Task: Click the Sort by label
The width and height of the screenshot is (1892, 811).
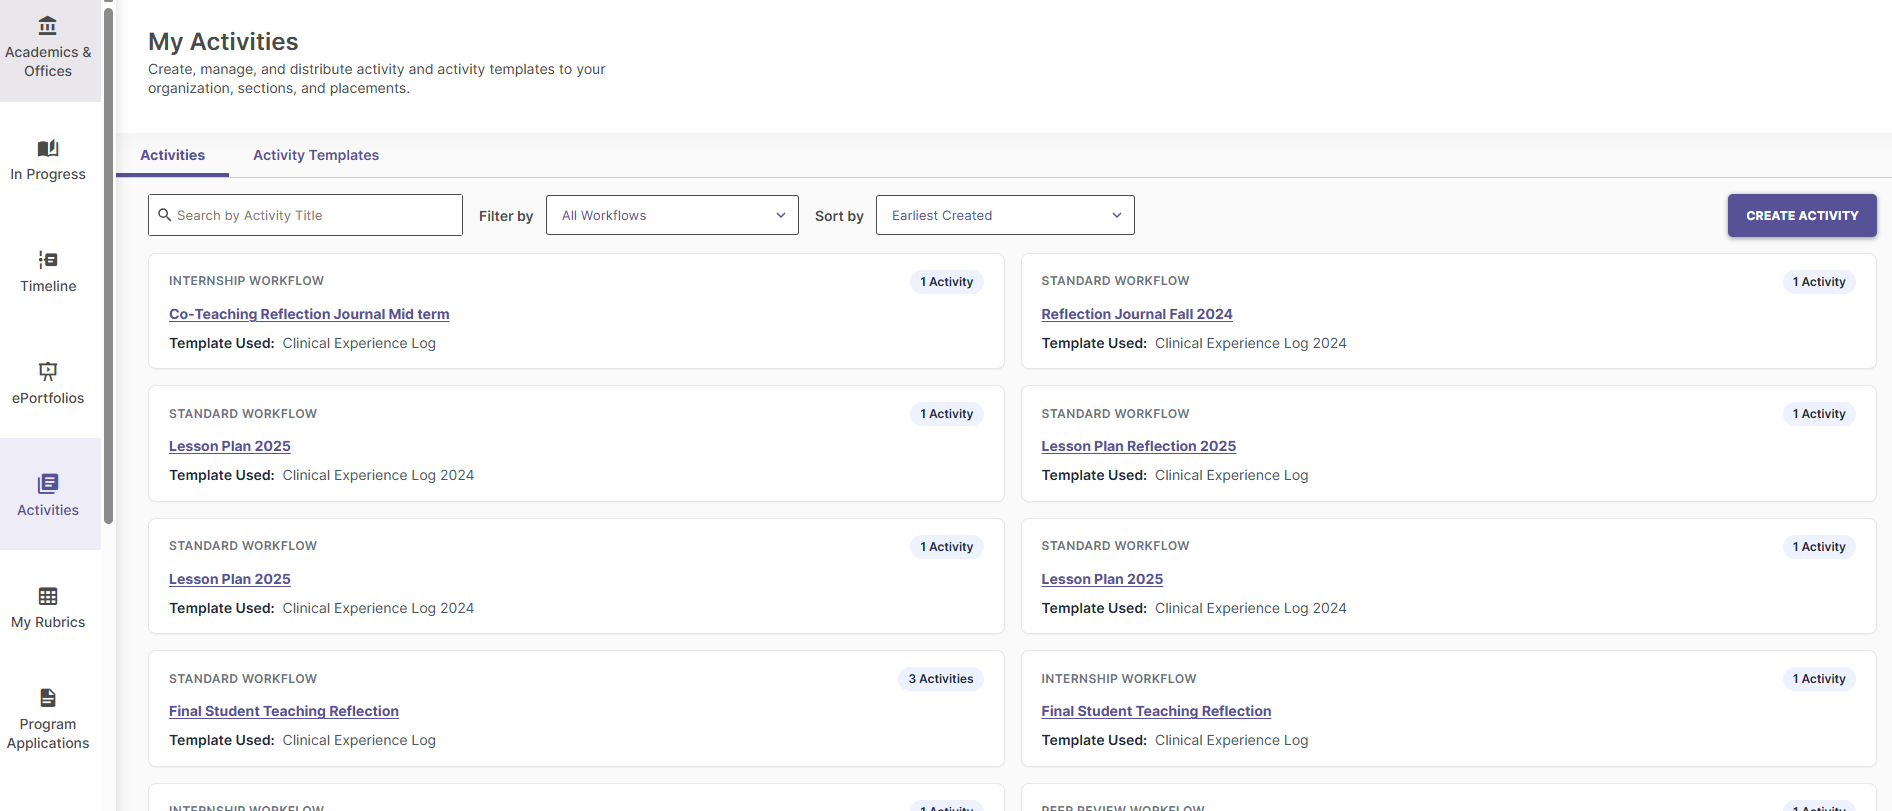Action: click(x=839, y=216)
